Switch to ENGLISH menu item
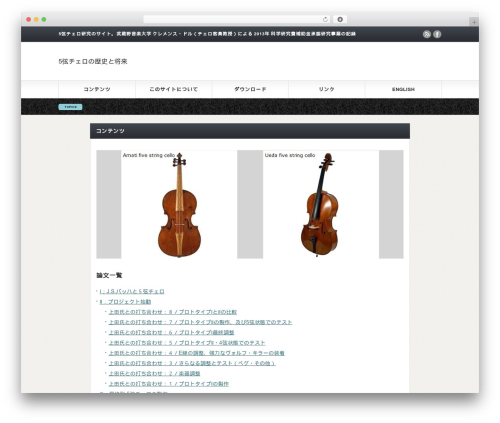The height and width of the screenshot is (423, 500). pos(403,89)
